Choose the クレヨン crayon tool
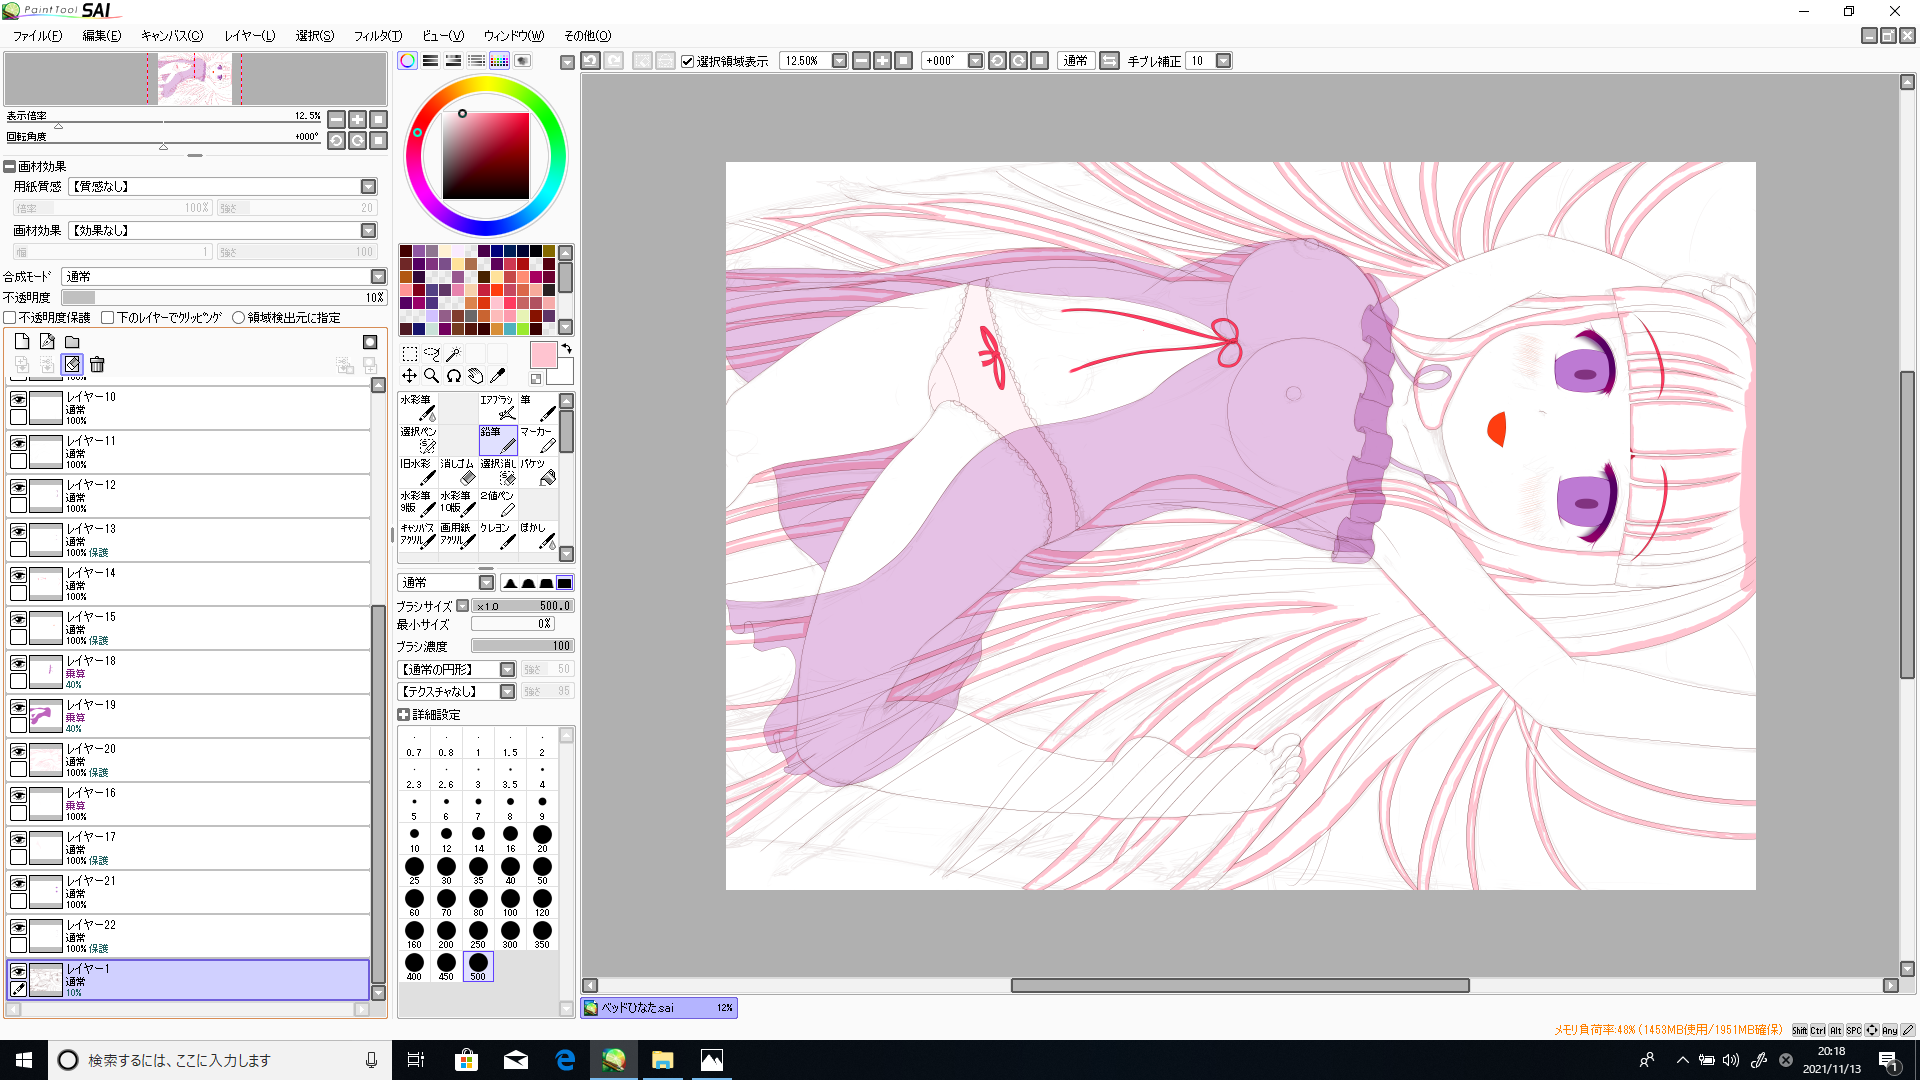The height and width of the screenshot is (1080, 1920). point(498,536)
